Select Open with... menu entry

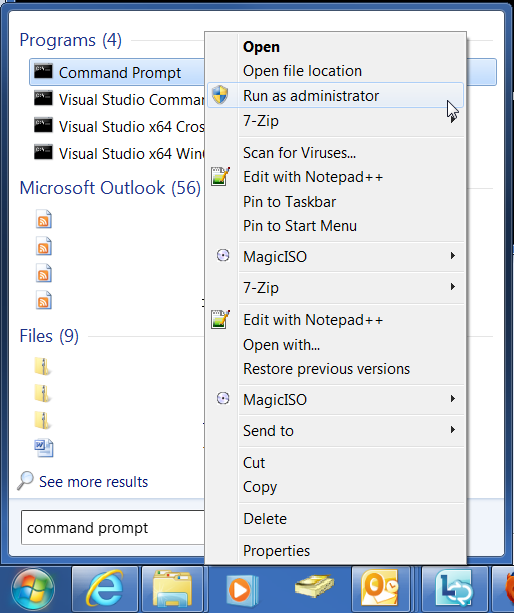point(281,345)
